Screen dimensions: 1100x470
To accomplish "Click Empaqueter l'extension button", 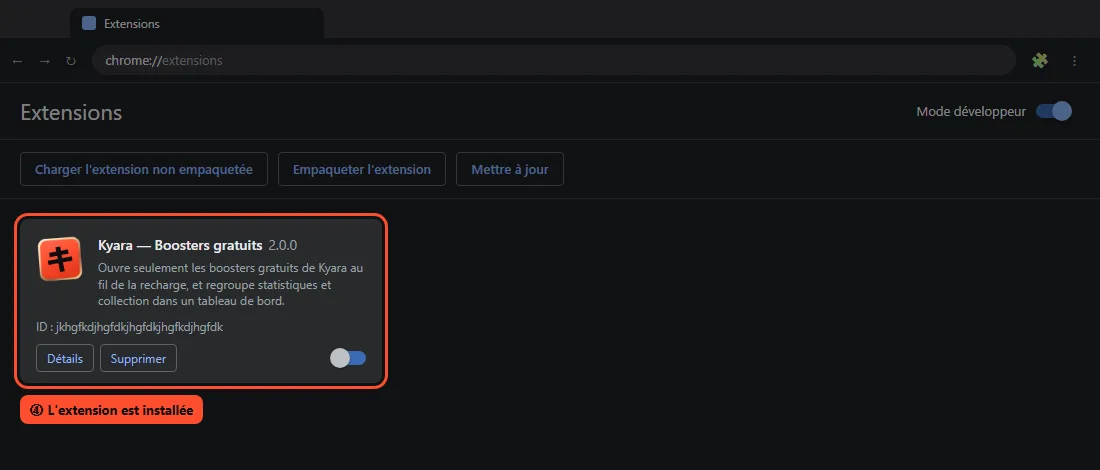I will pyautogui.click(x=362, y=169).
